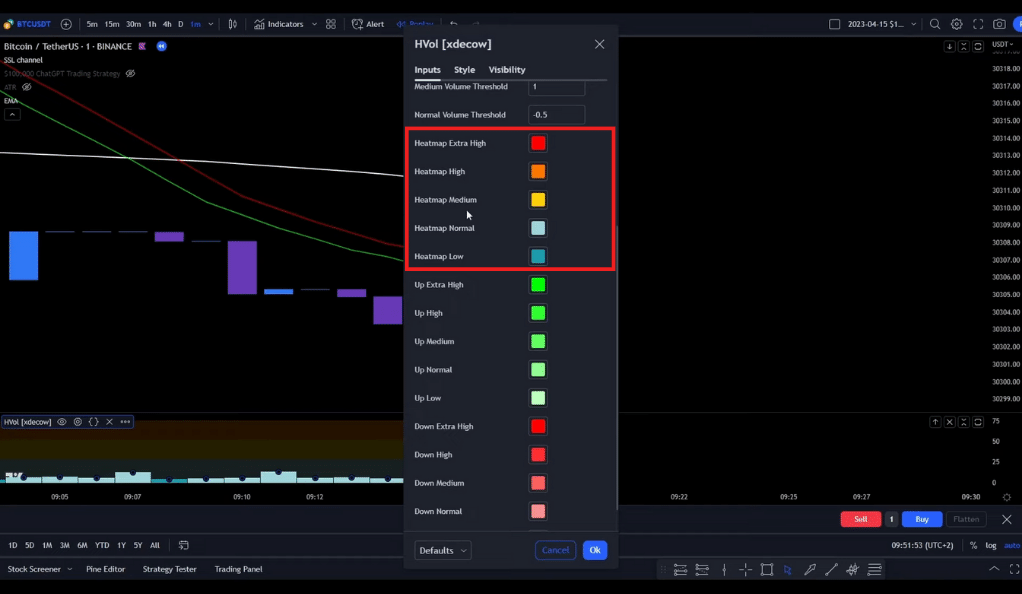Open the Pine Editor tab
Image resolution: width=1022 pixels, height=594 pixels.
click(106, 569)
